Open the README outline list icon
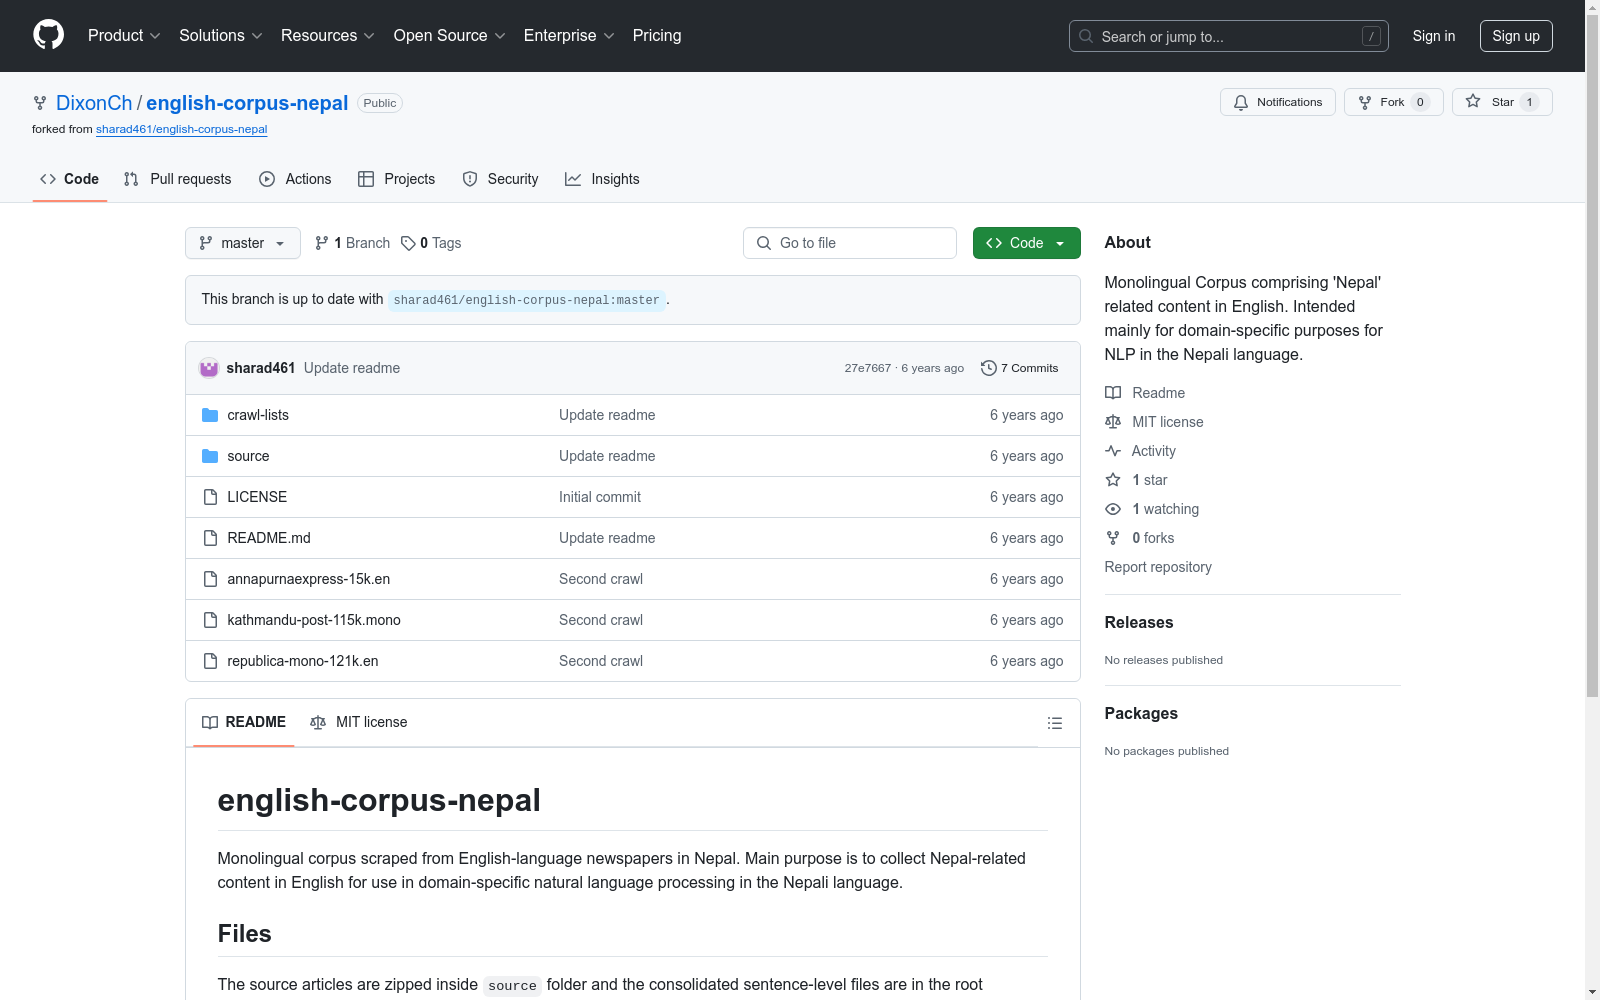 point(1054,723)
